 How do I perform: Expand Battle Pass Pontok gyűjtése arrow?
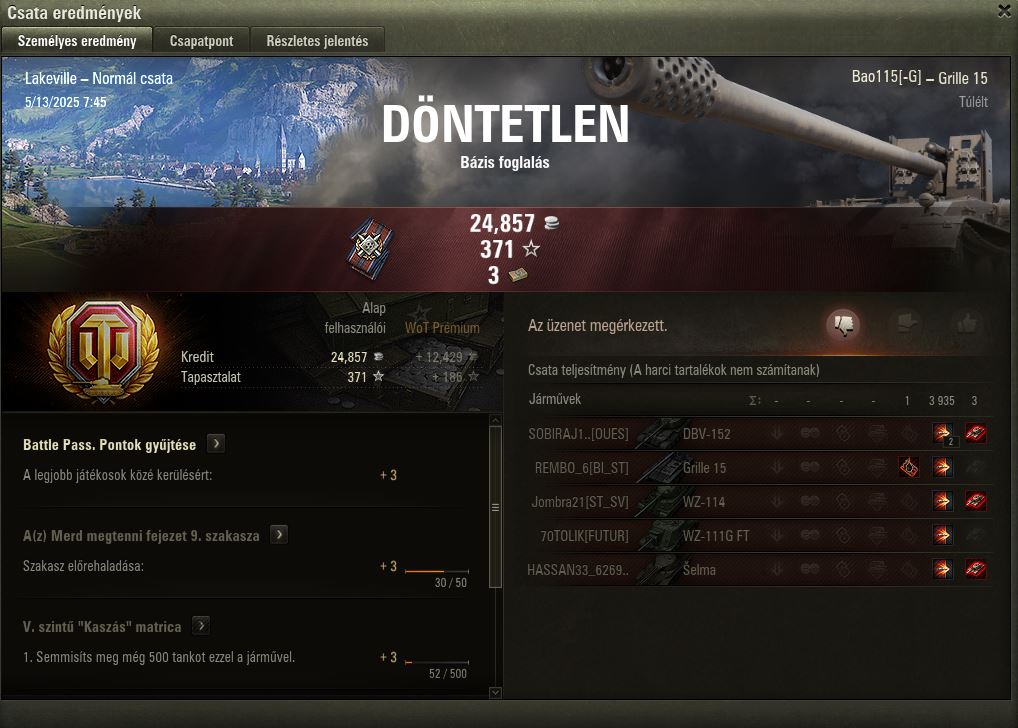tap(216, 444)
